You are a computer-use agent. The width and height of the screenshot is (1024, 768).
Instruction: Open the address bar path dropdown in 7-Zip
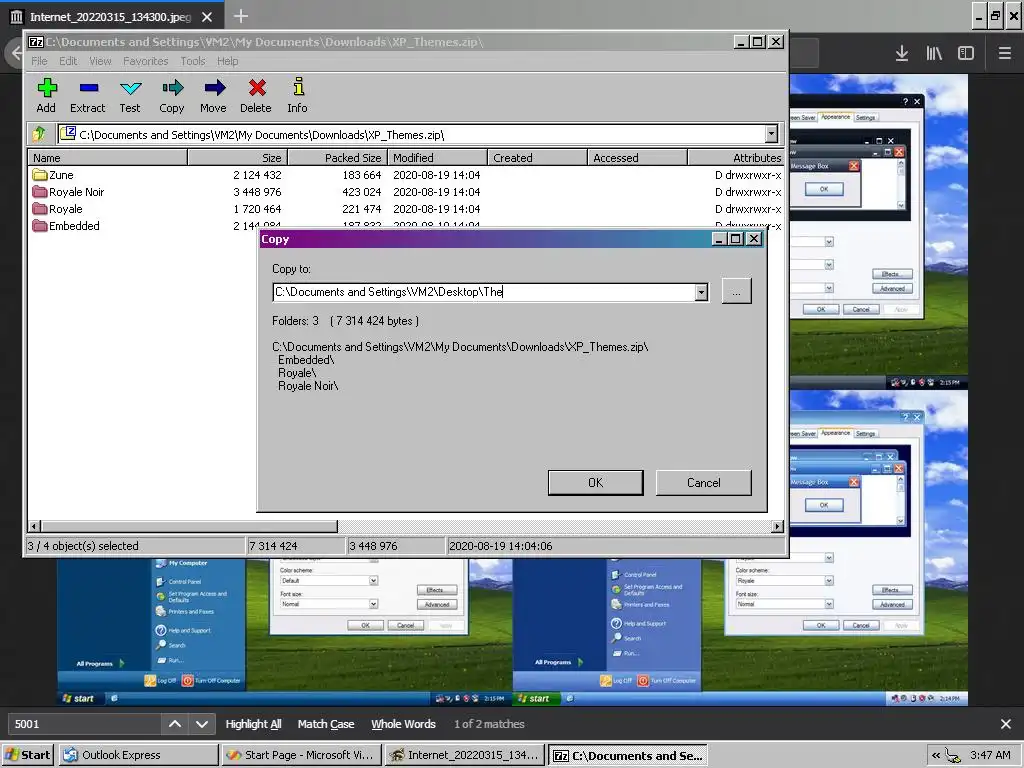[771, 134]
